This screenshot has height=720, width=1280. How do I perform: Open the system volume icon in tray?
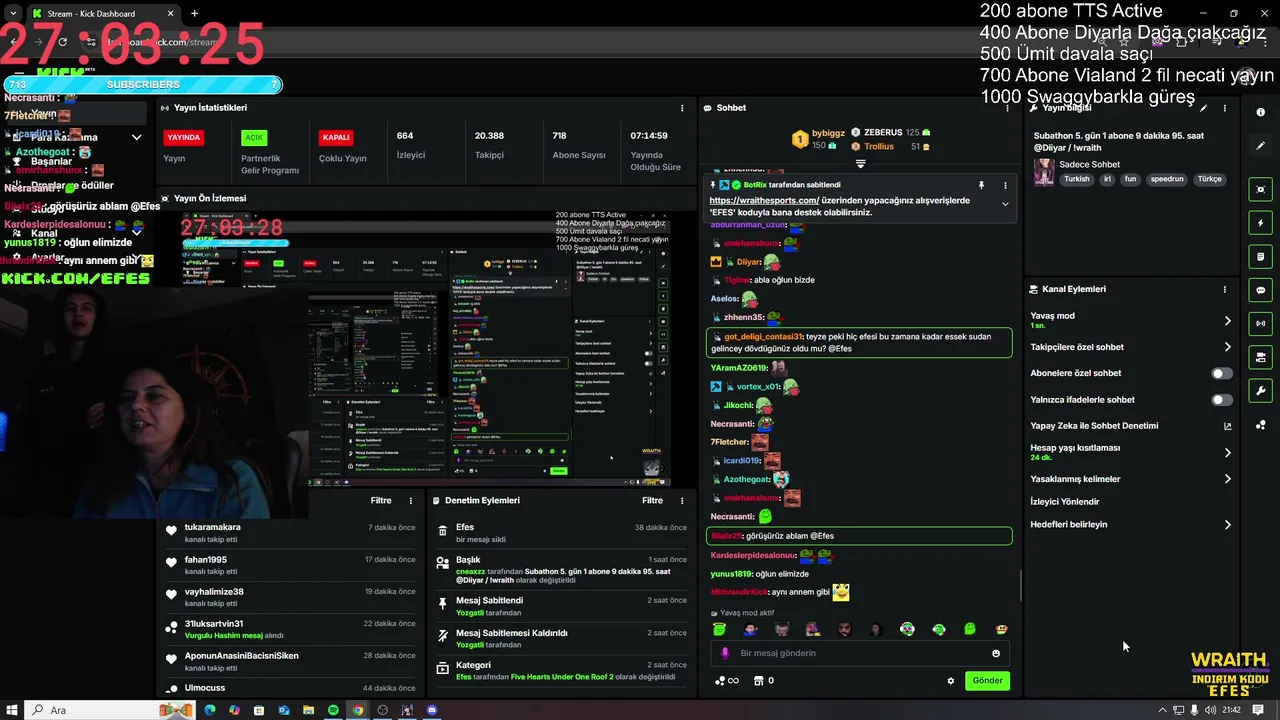click(1210, 710)
